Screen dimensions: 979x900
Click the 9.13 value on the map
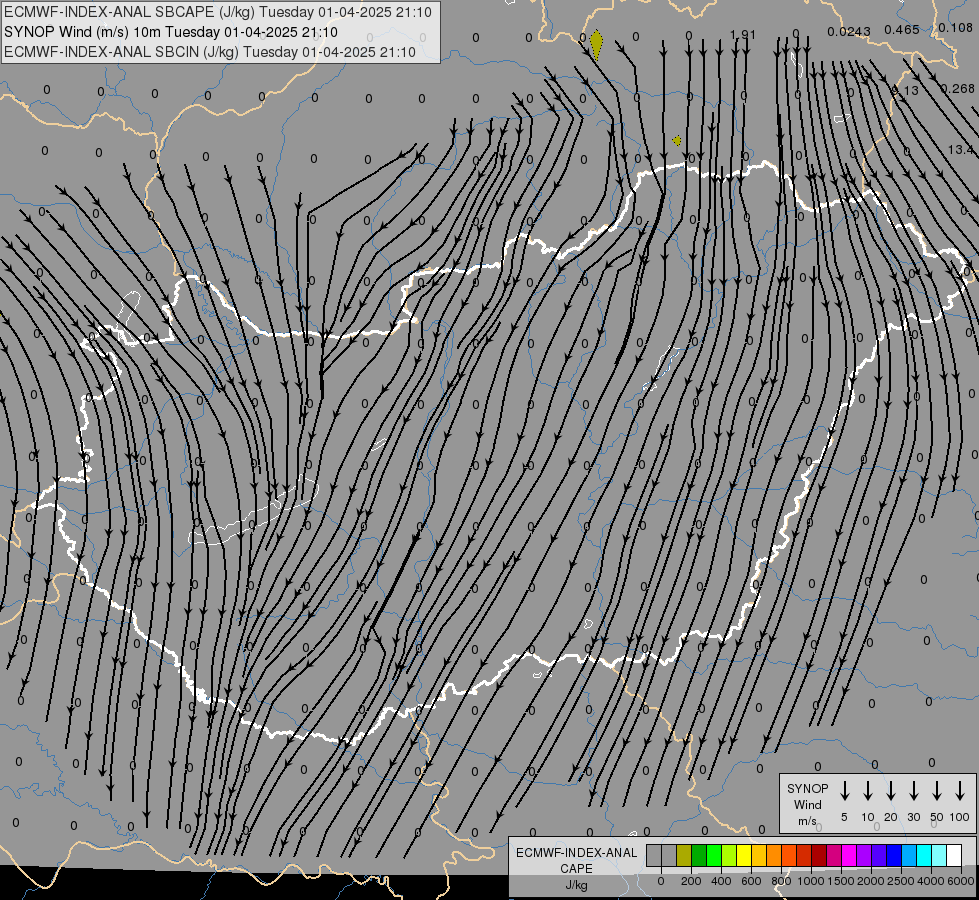click(905, 91)
